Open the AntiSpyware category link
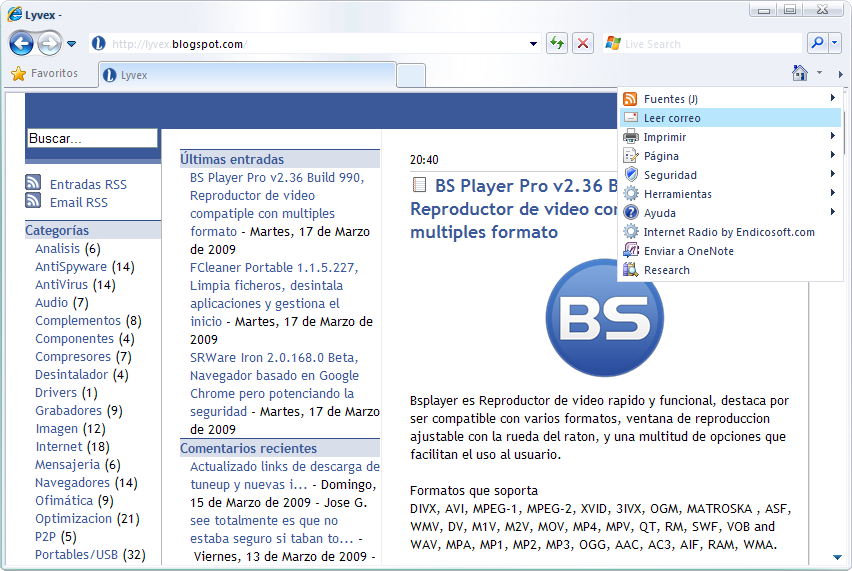This screenshot has width=852, height=571. 71,267
